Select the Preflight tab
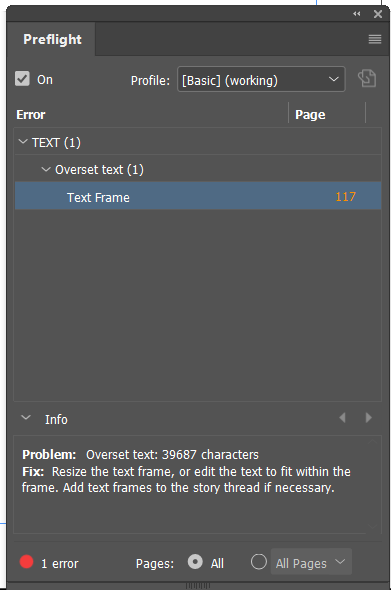The image size is (391, 590). coord(52,39)
